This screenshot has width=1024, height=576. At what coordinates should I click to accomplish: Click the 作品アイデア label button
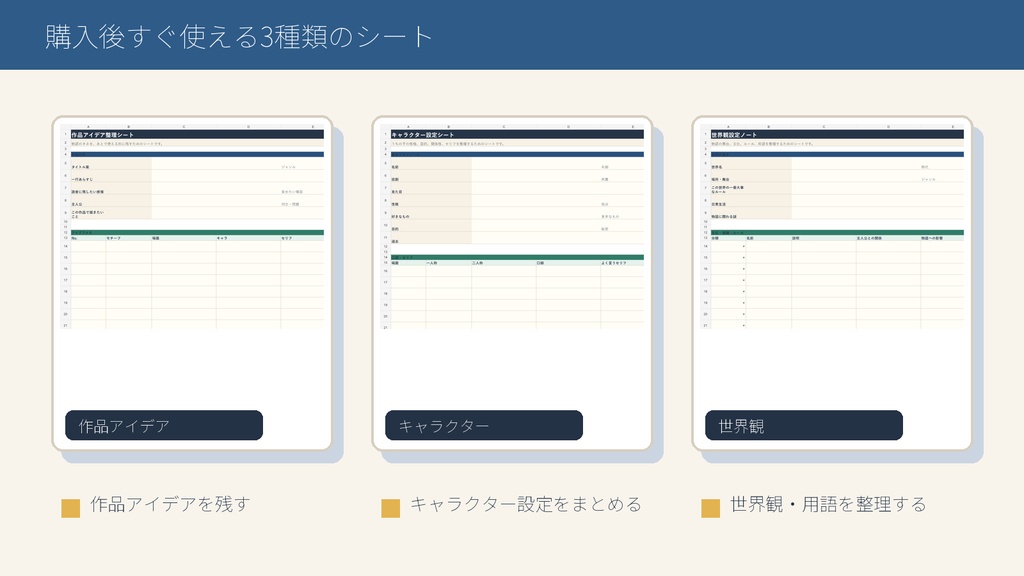click(x=164, y=425)
